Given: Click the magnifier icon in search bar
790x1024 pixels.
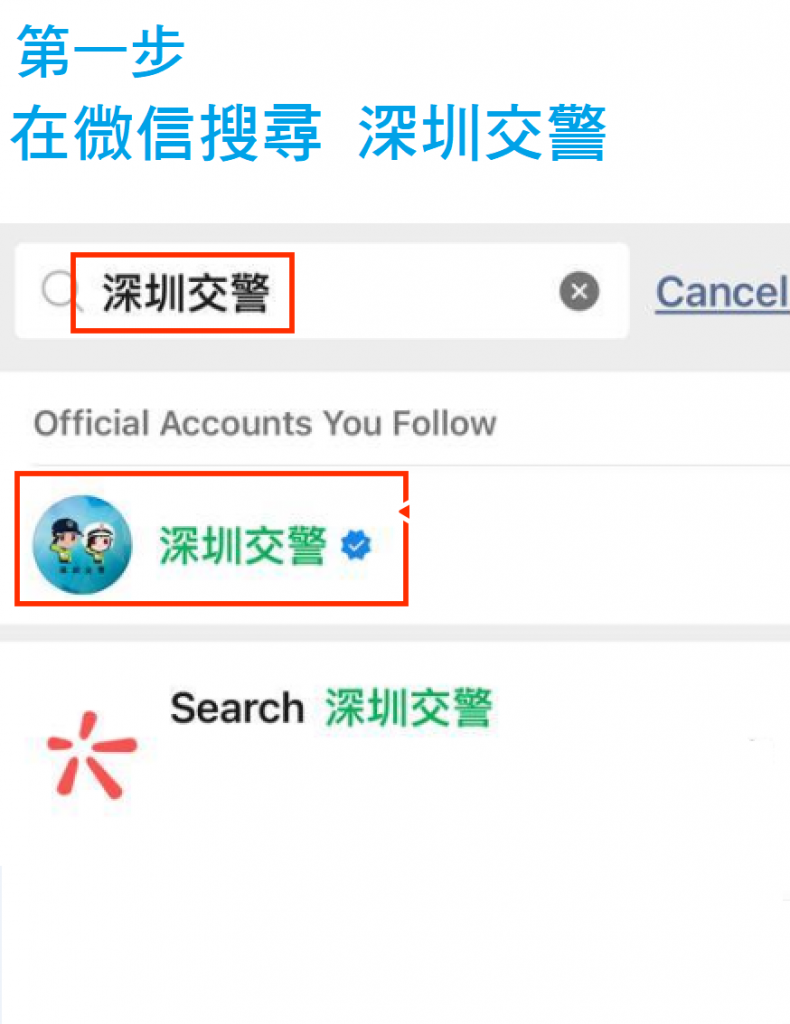Looking at the screenshot, I should point(59,289).
